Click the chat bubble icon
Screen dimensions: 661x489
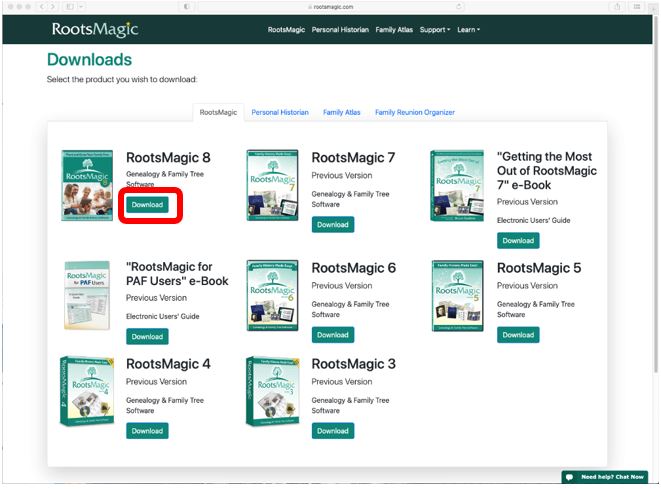570,477
